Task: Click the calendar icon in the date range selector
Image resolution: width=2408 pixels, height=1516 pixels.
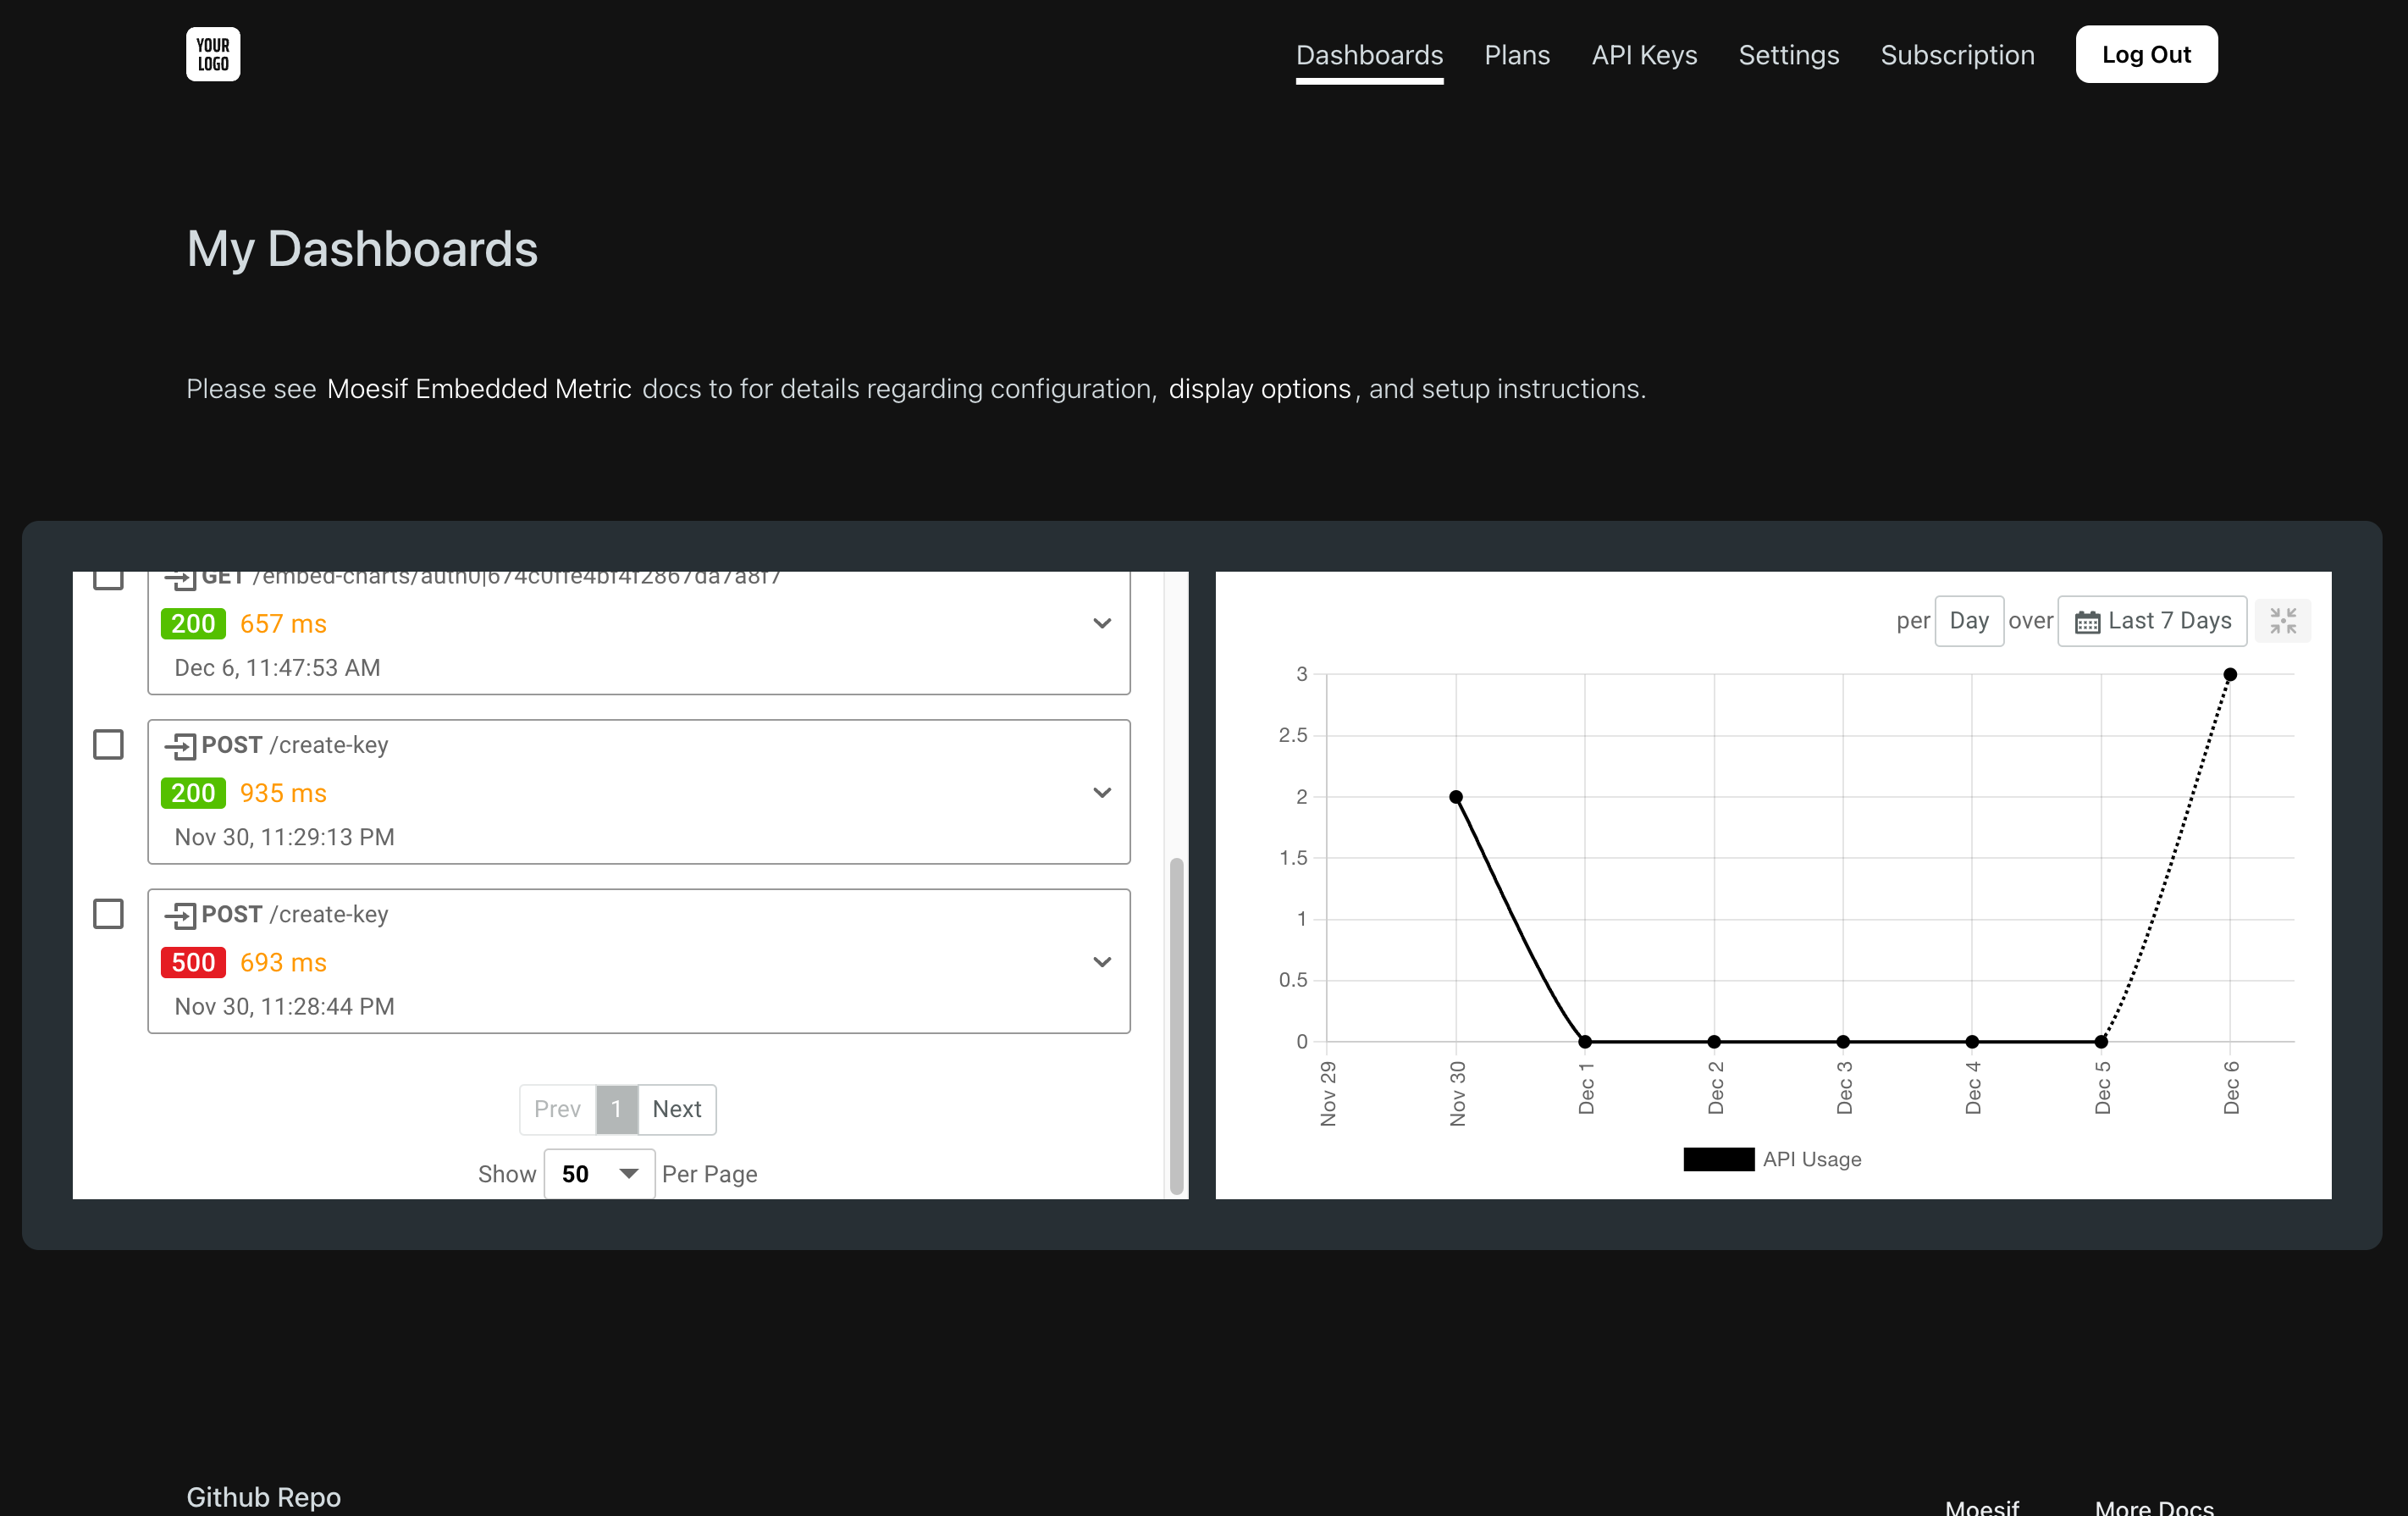Action: 2089,621
